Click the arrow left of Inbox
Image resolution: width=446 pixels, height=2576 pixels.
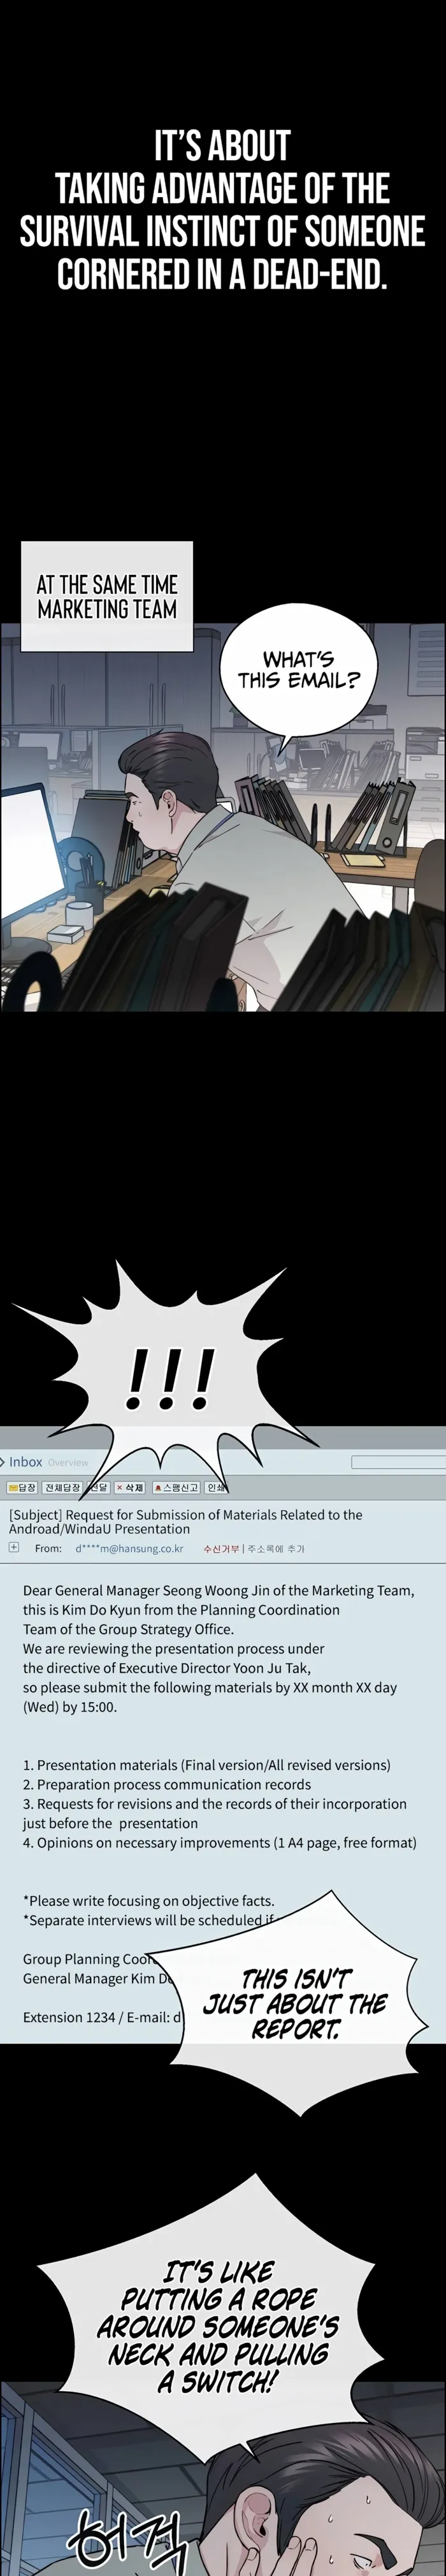click(x=3, y=1462)
